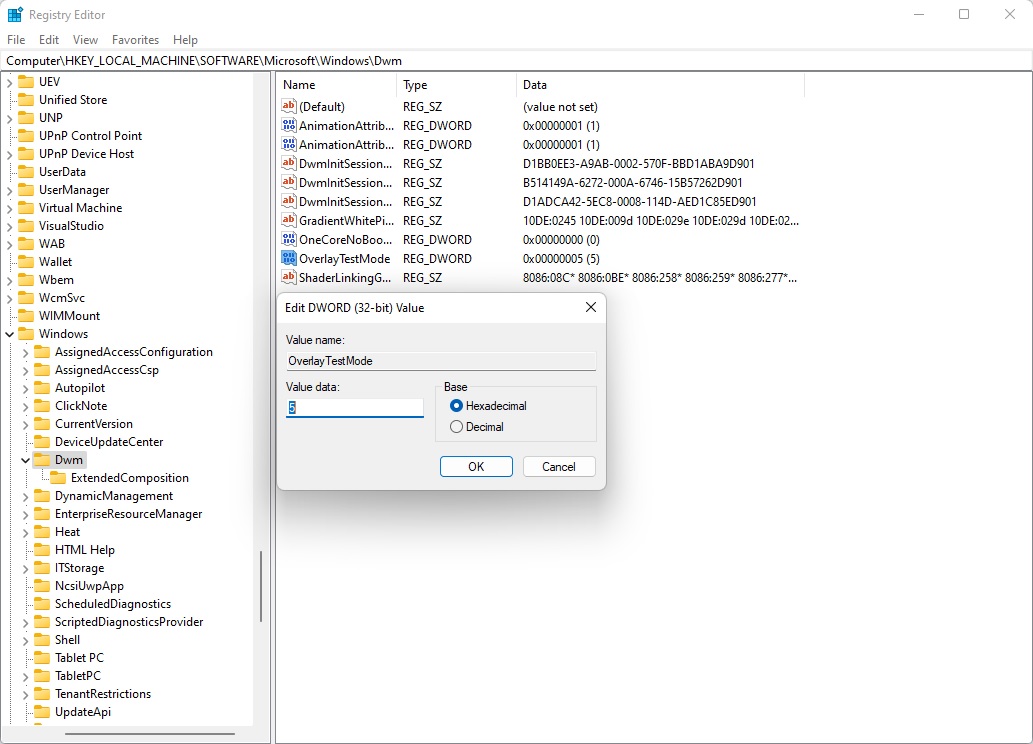Image resolution: width=1033 pixels, height=744 pixels.
Task: Click the GradientWhitePi... string icon
Action: [x=289, y=220]
